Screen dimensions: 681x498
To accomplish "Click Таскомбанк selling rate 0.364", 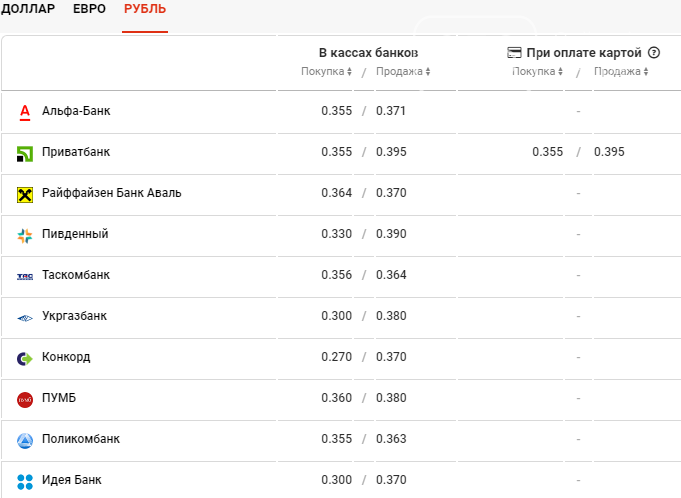I will [x=391, y=275].
